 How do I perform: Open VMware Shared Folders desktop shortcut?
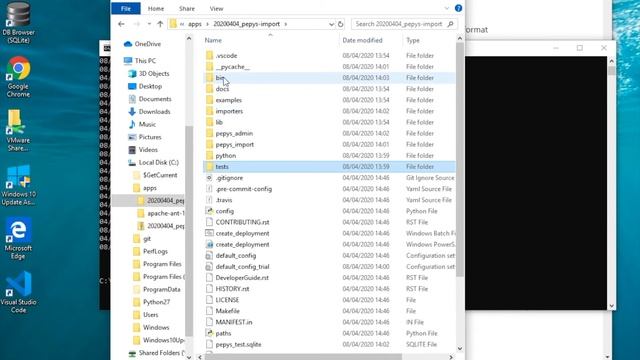click(x=18, y=131)
